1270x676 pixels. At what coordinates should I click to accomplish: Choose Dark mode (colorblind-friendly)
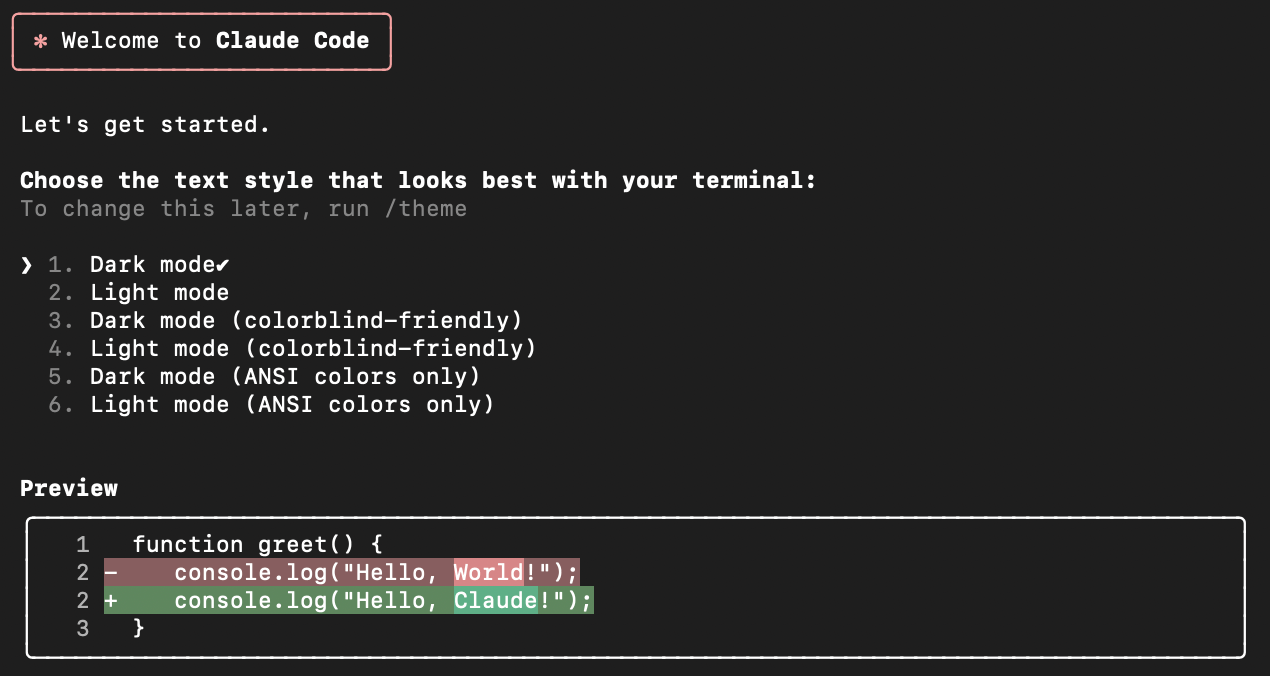pyautogui.click(x=306, y=321)
